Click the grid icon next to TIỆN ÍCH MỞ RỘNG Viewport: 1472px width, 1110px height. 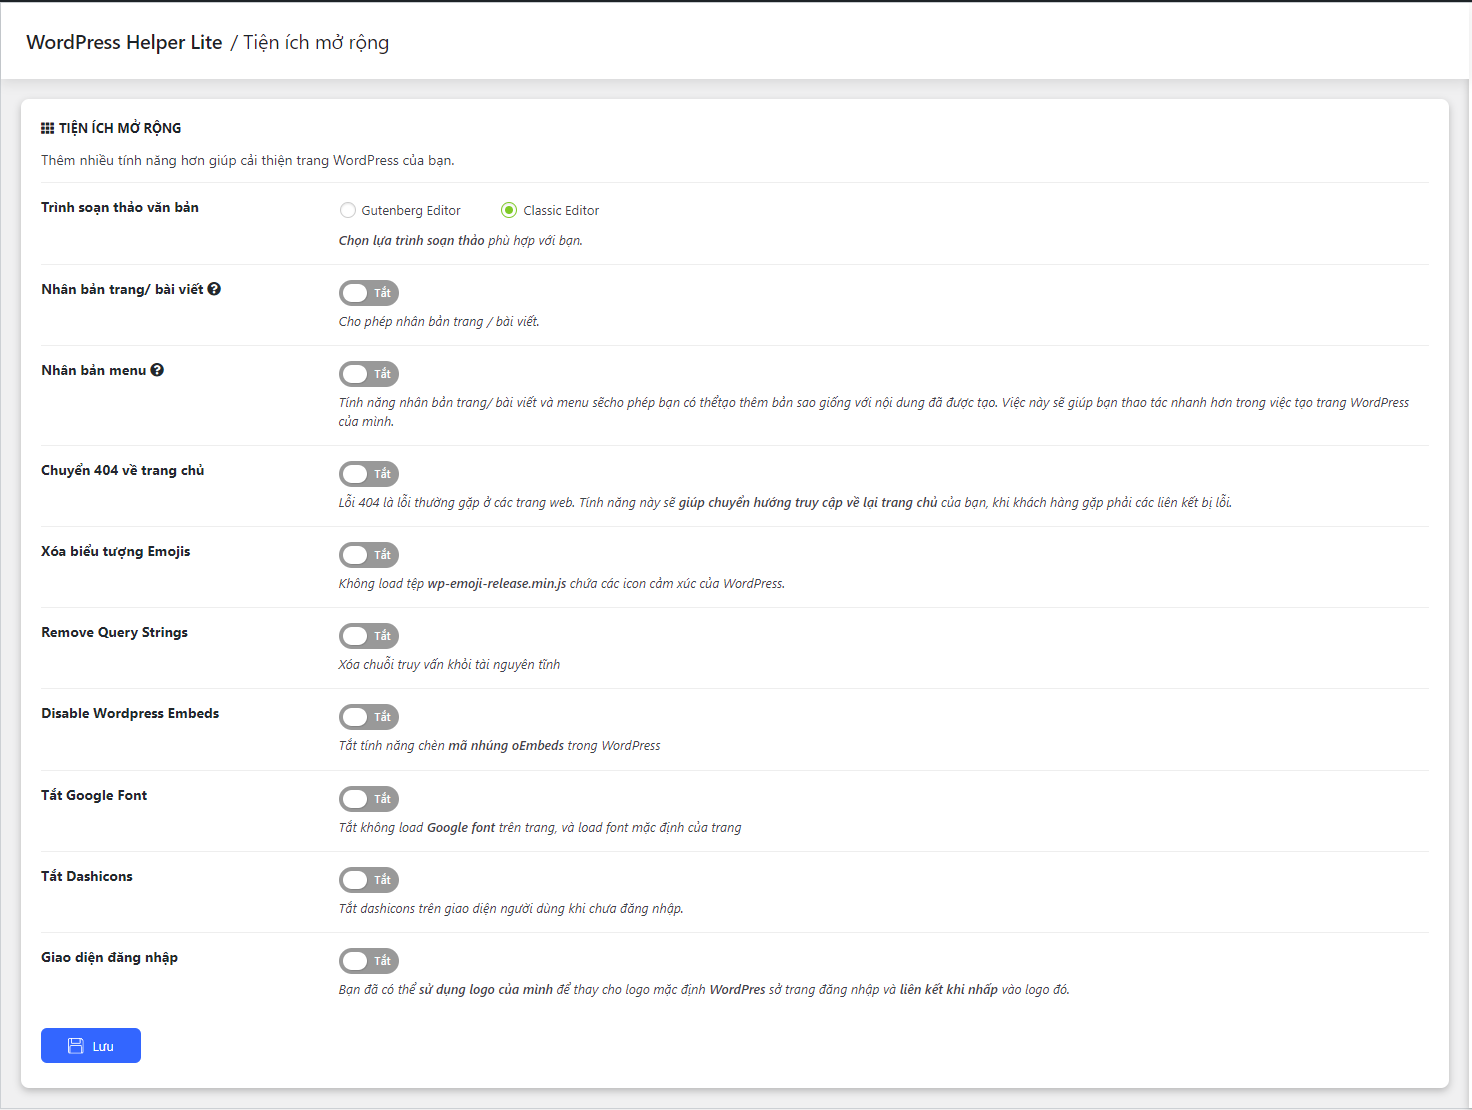[x=47, y=128]
